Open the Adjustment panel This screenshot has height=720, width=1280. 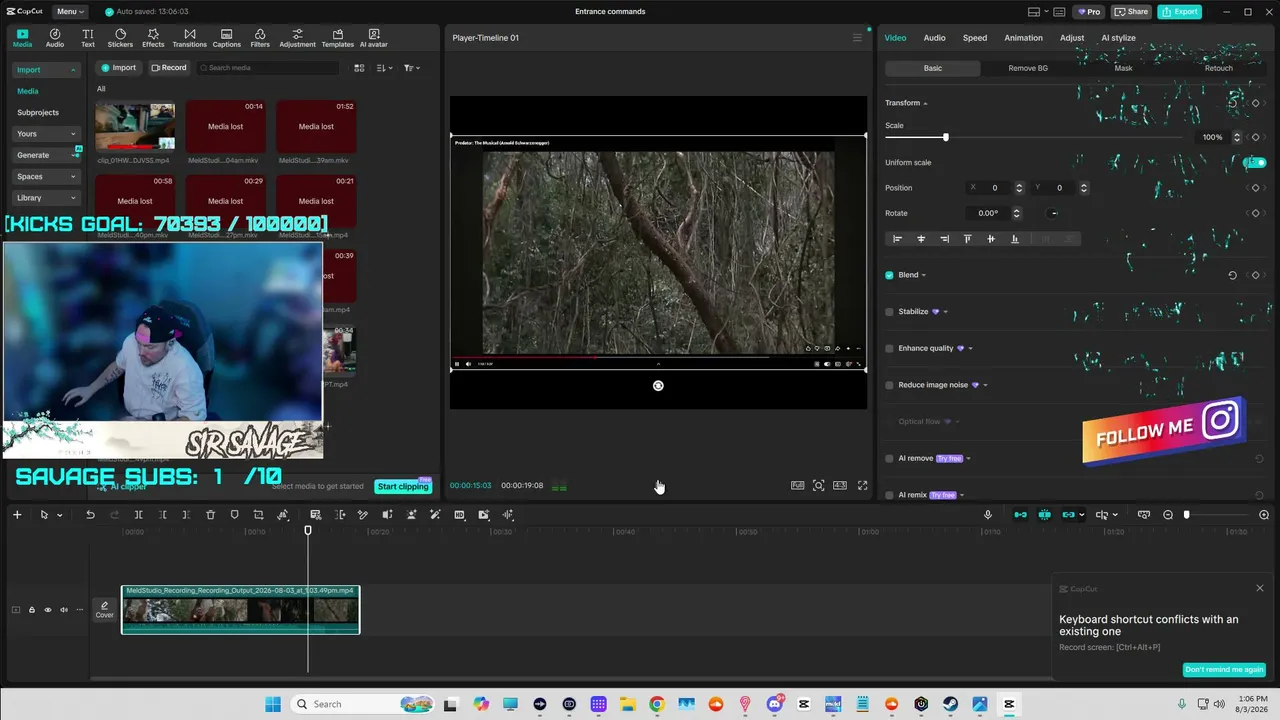(x=297, y=38)
